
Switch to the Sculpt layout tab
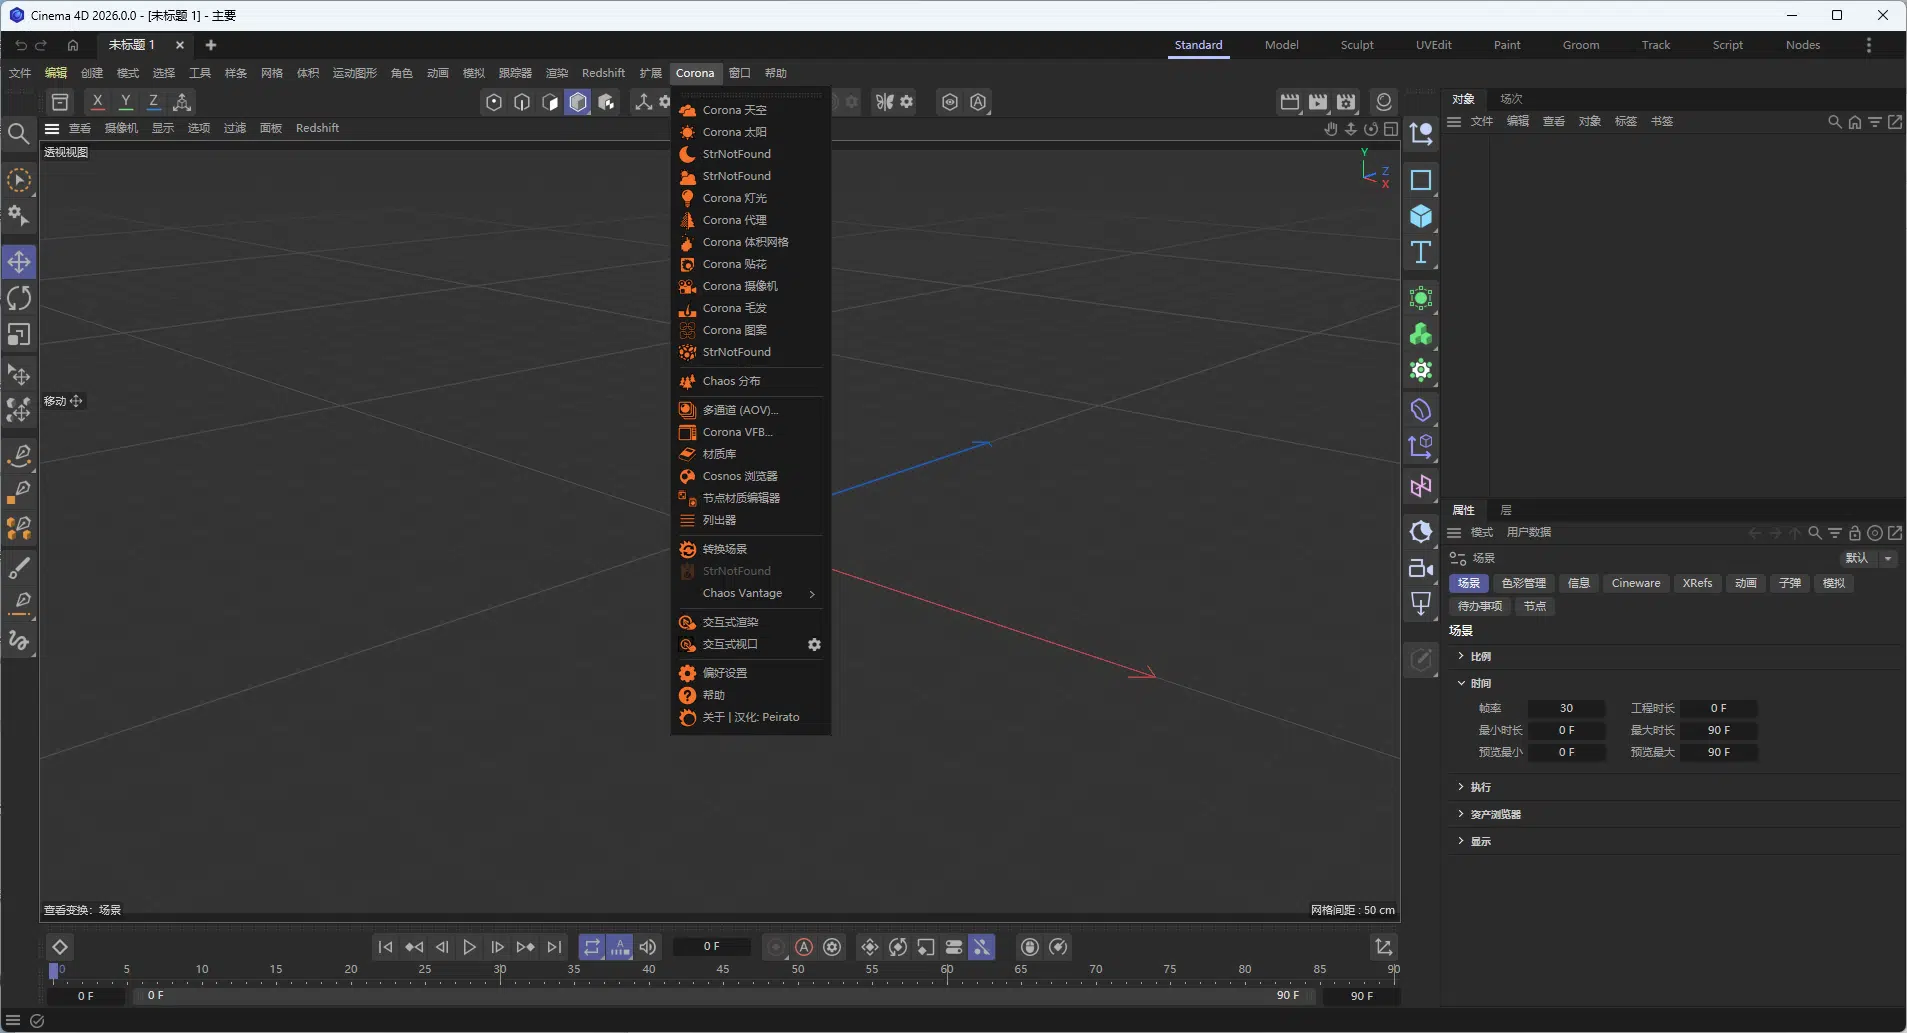[x=1357, y=45]
